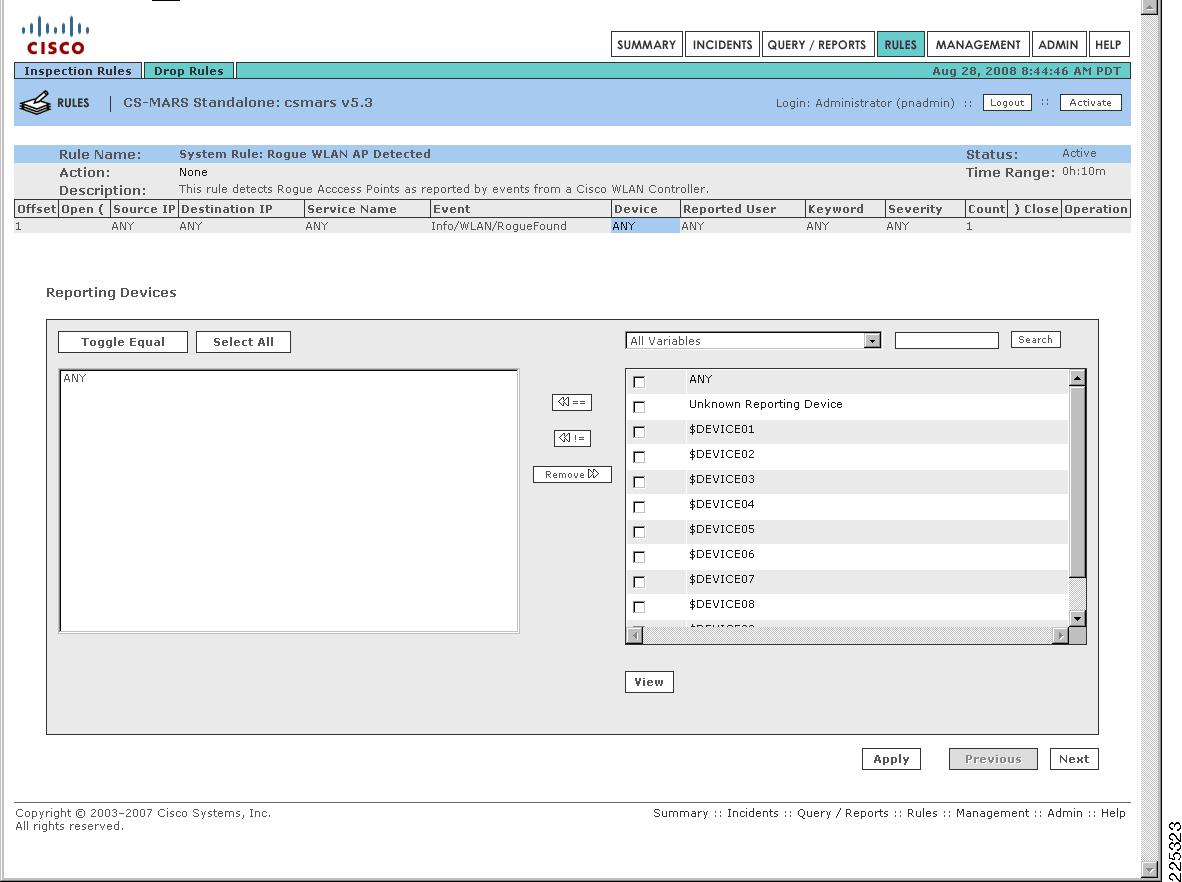
Task: Click the Rules book icon
Action: 35,103
